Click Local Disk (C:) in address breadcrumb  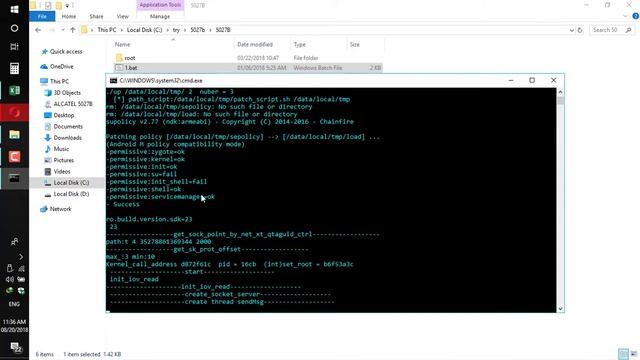click(x=144, y=30)
